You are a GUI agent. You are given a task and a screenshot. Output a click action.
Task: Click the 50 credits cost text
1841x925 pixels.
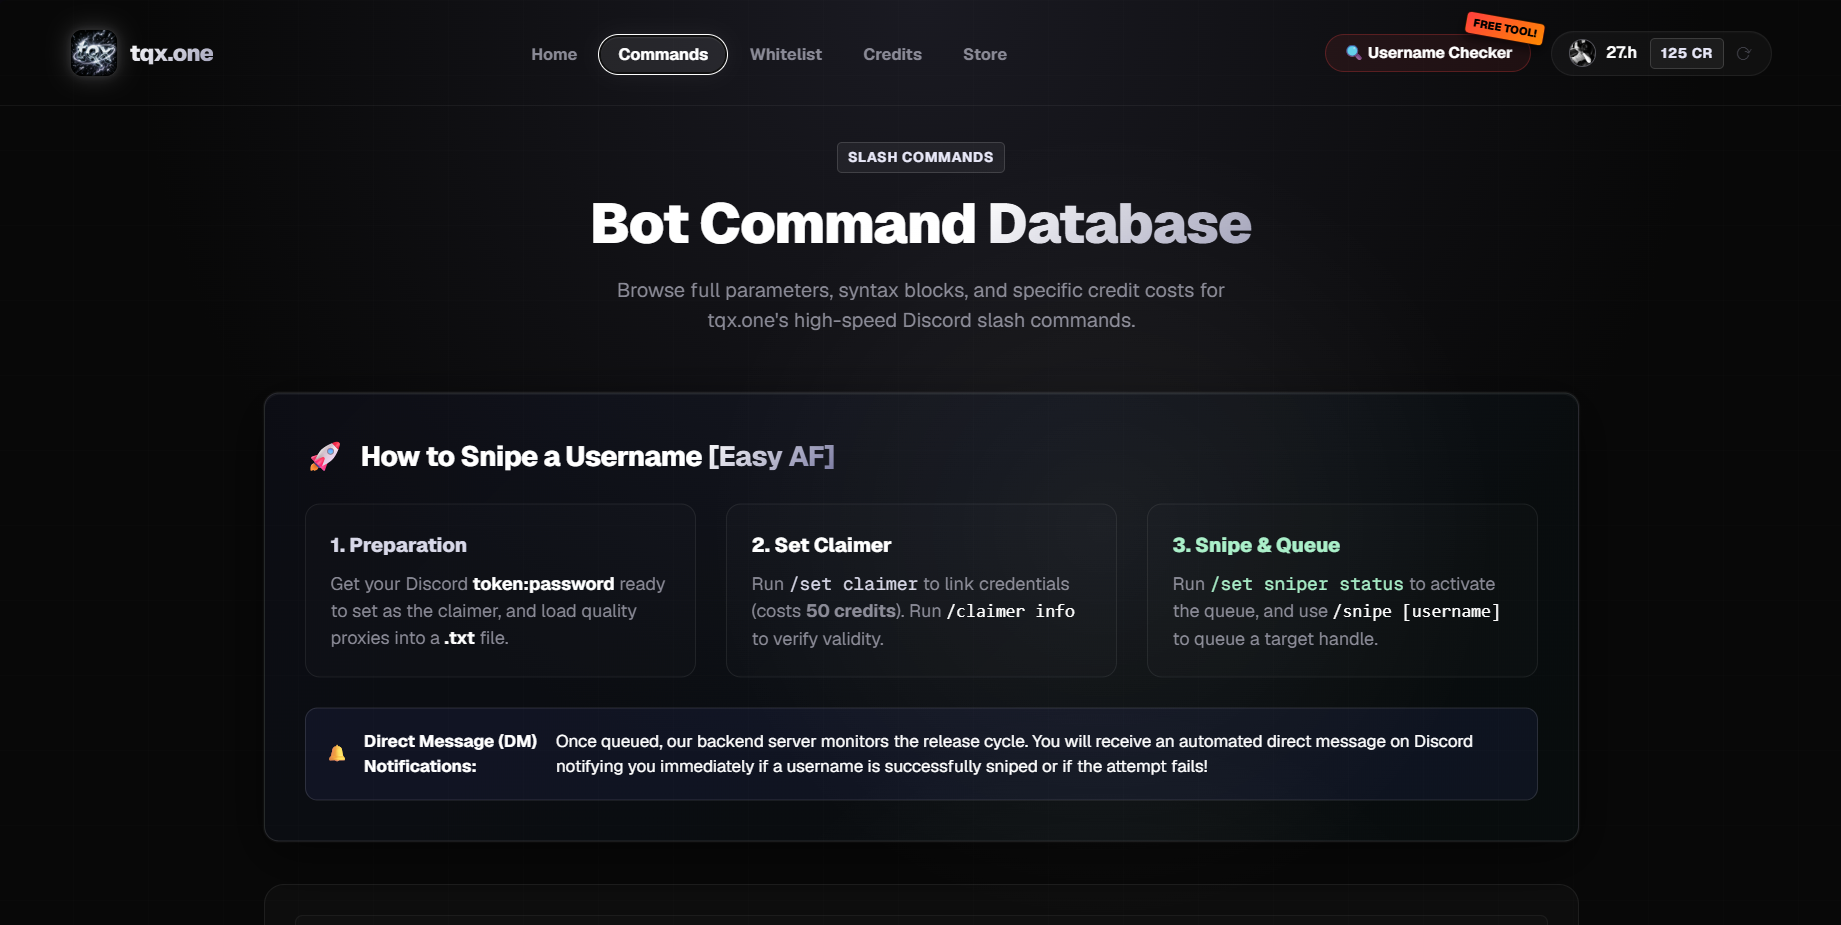[851, 611]
